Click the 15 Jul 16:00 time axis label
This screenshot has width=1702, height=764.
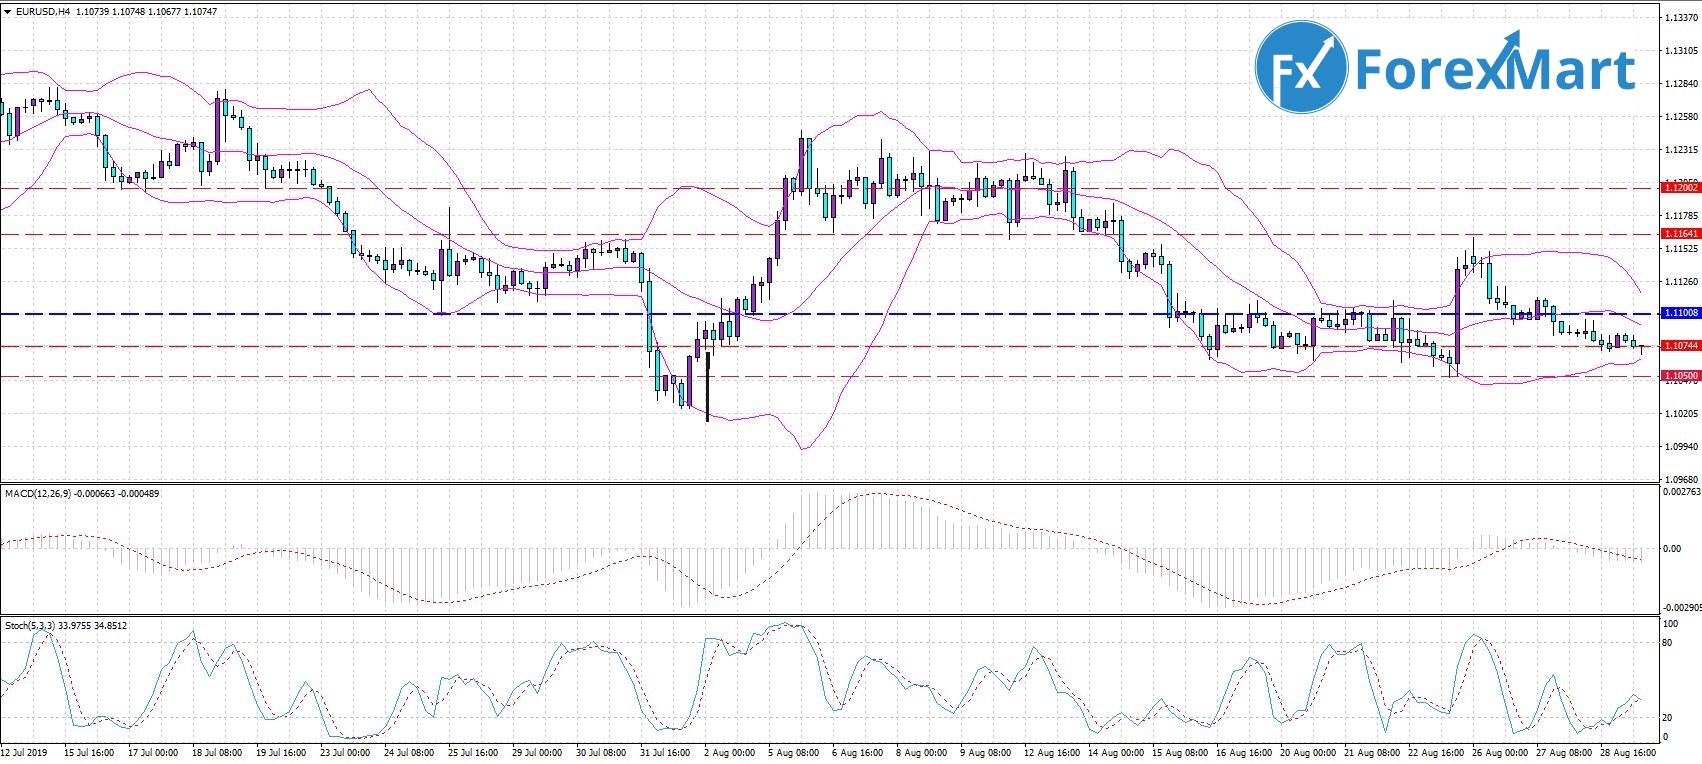(x=89, y=753)
